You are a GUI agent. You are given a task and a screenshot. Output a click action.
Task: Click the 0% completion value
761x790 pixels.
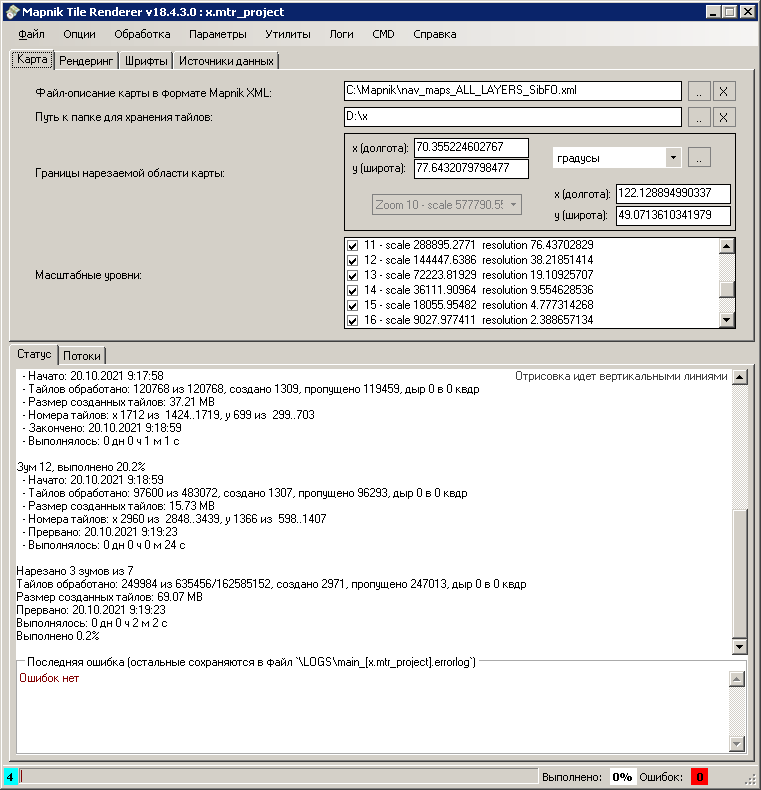622,777
